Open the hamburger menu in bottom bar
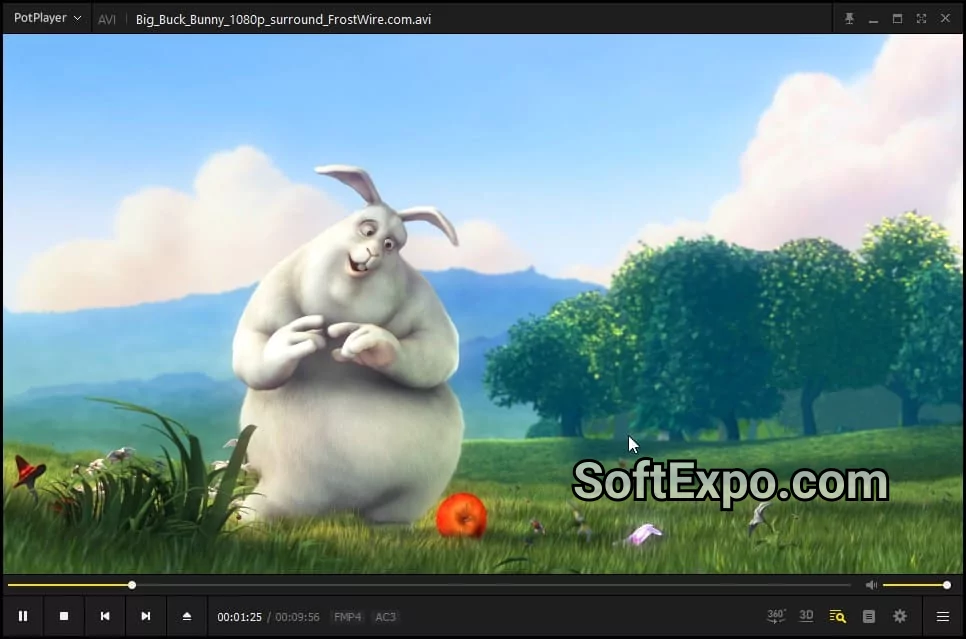966x639 pixels. pos(942,617)
